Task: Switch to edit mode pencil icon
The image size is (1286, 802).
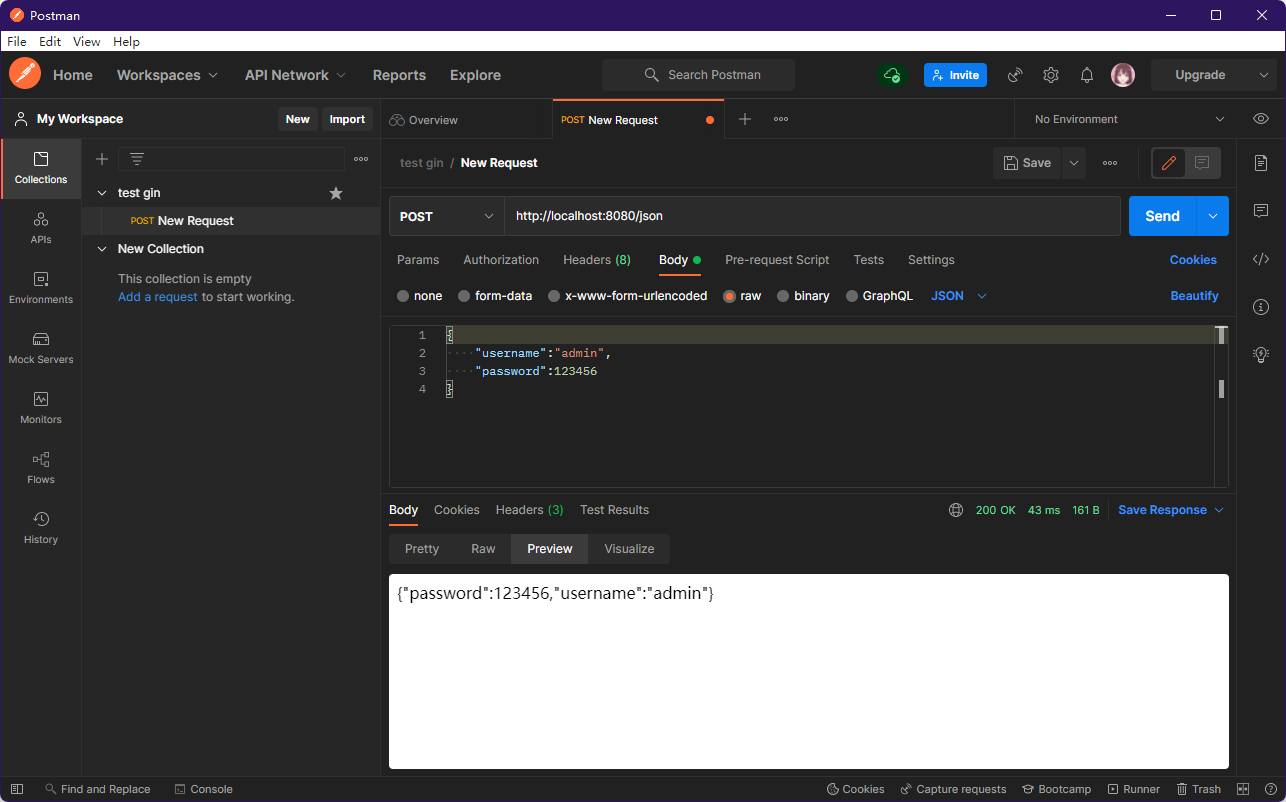Action: [1169, 163]
